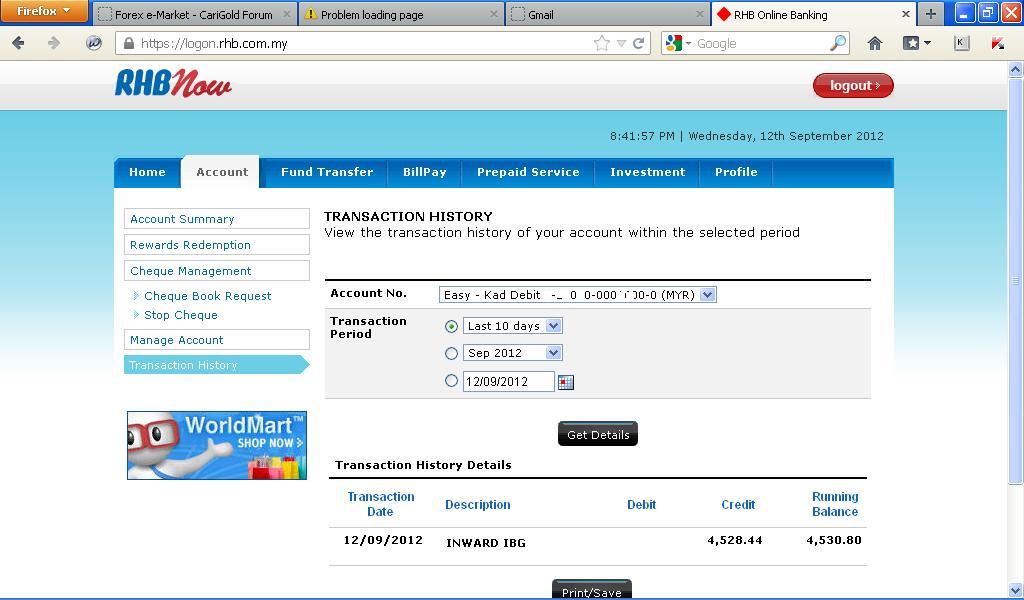Click the scrollbar down arrow
Image resolution: width=1024 pixels, height=600 pixels.
pos(1016,590)
